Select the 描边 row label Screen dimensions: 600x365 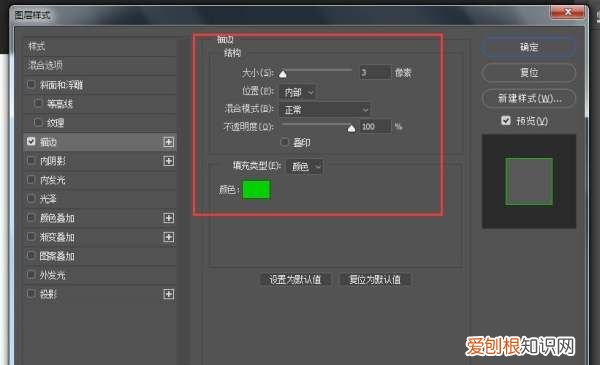48,142
